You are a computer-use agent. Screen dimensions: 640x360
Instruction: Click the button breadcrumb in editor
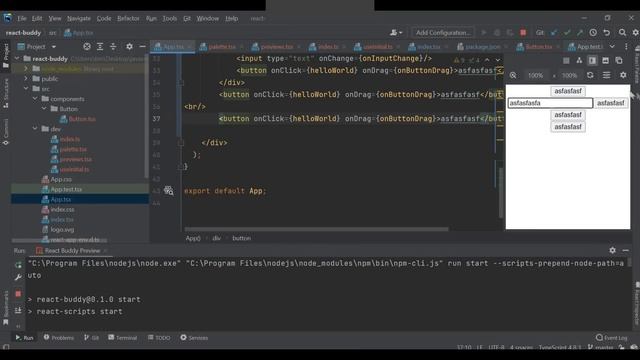pyautogui.click(x=241, y=238)
